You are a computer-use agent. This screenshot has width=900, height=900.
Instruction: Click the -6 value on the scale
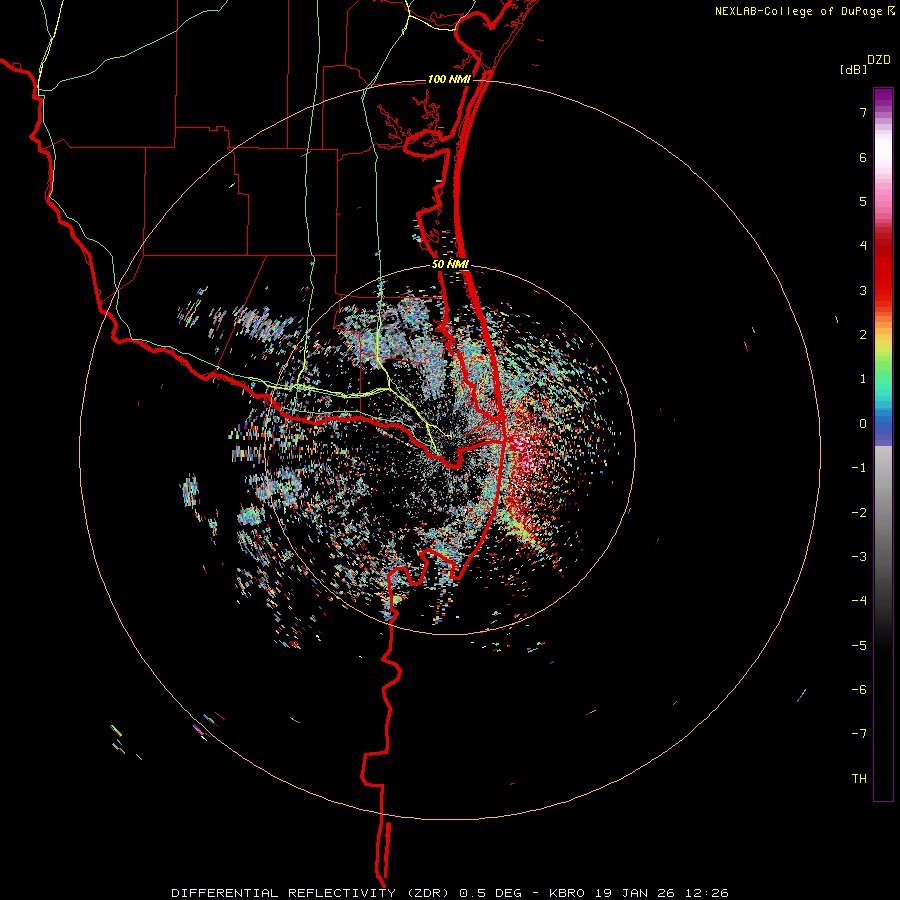coord(859,690)
